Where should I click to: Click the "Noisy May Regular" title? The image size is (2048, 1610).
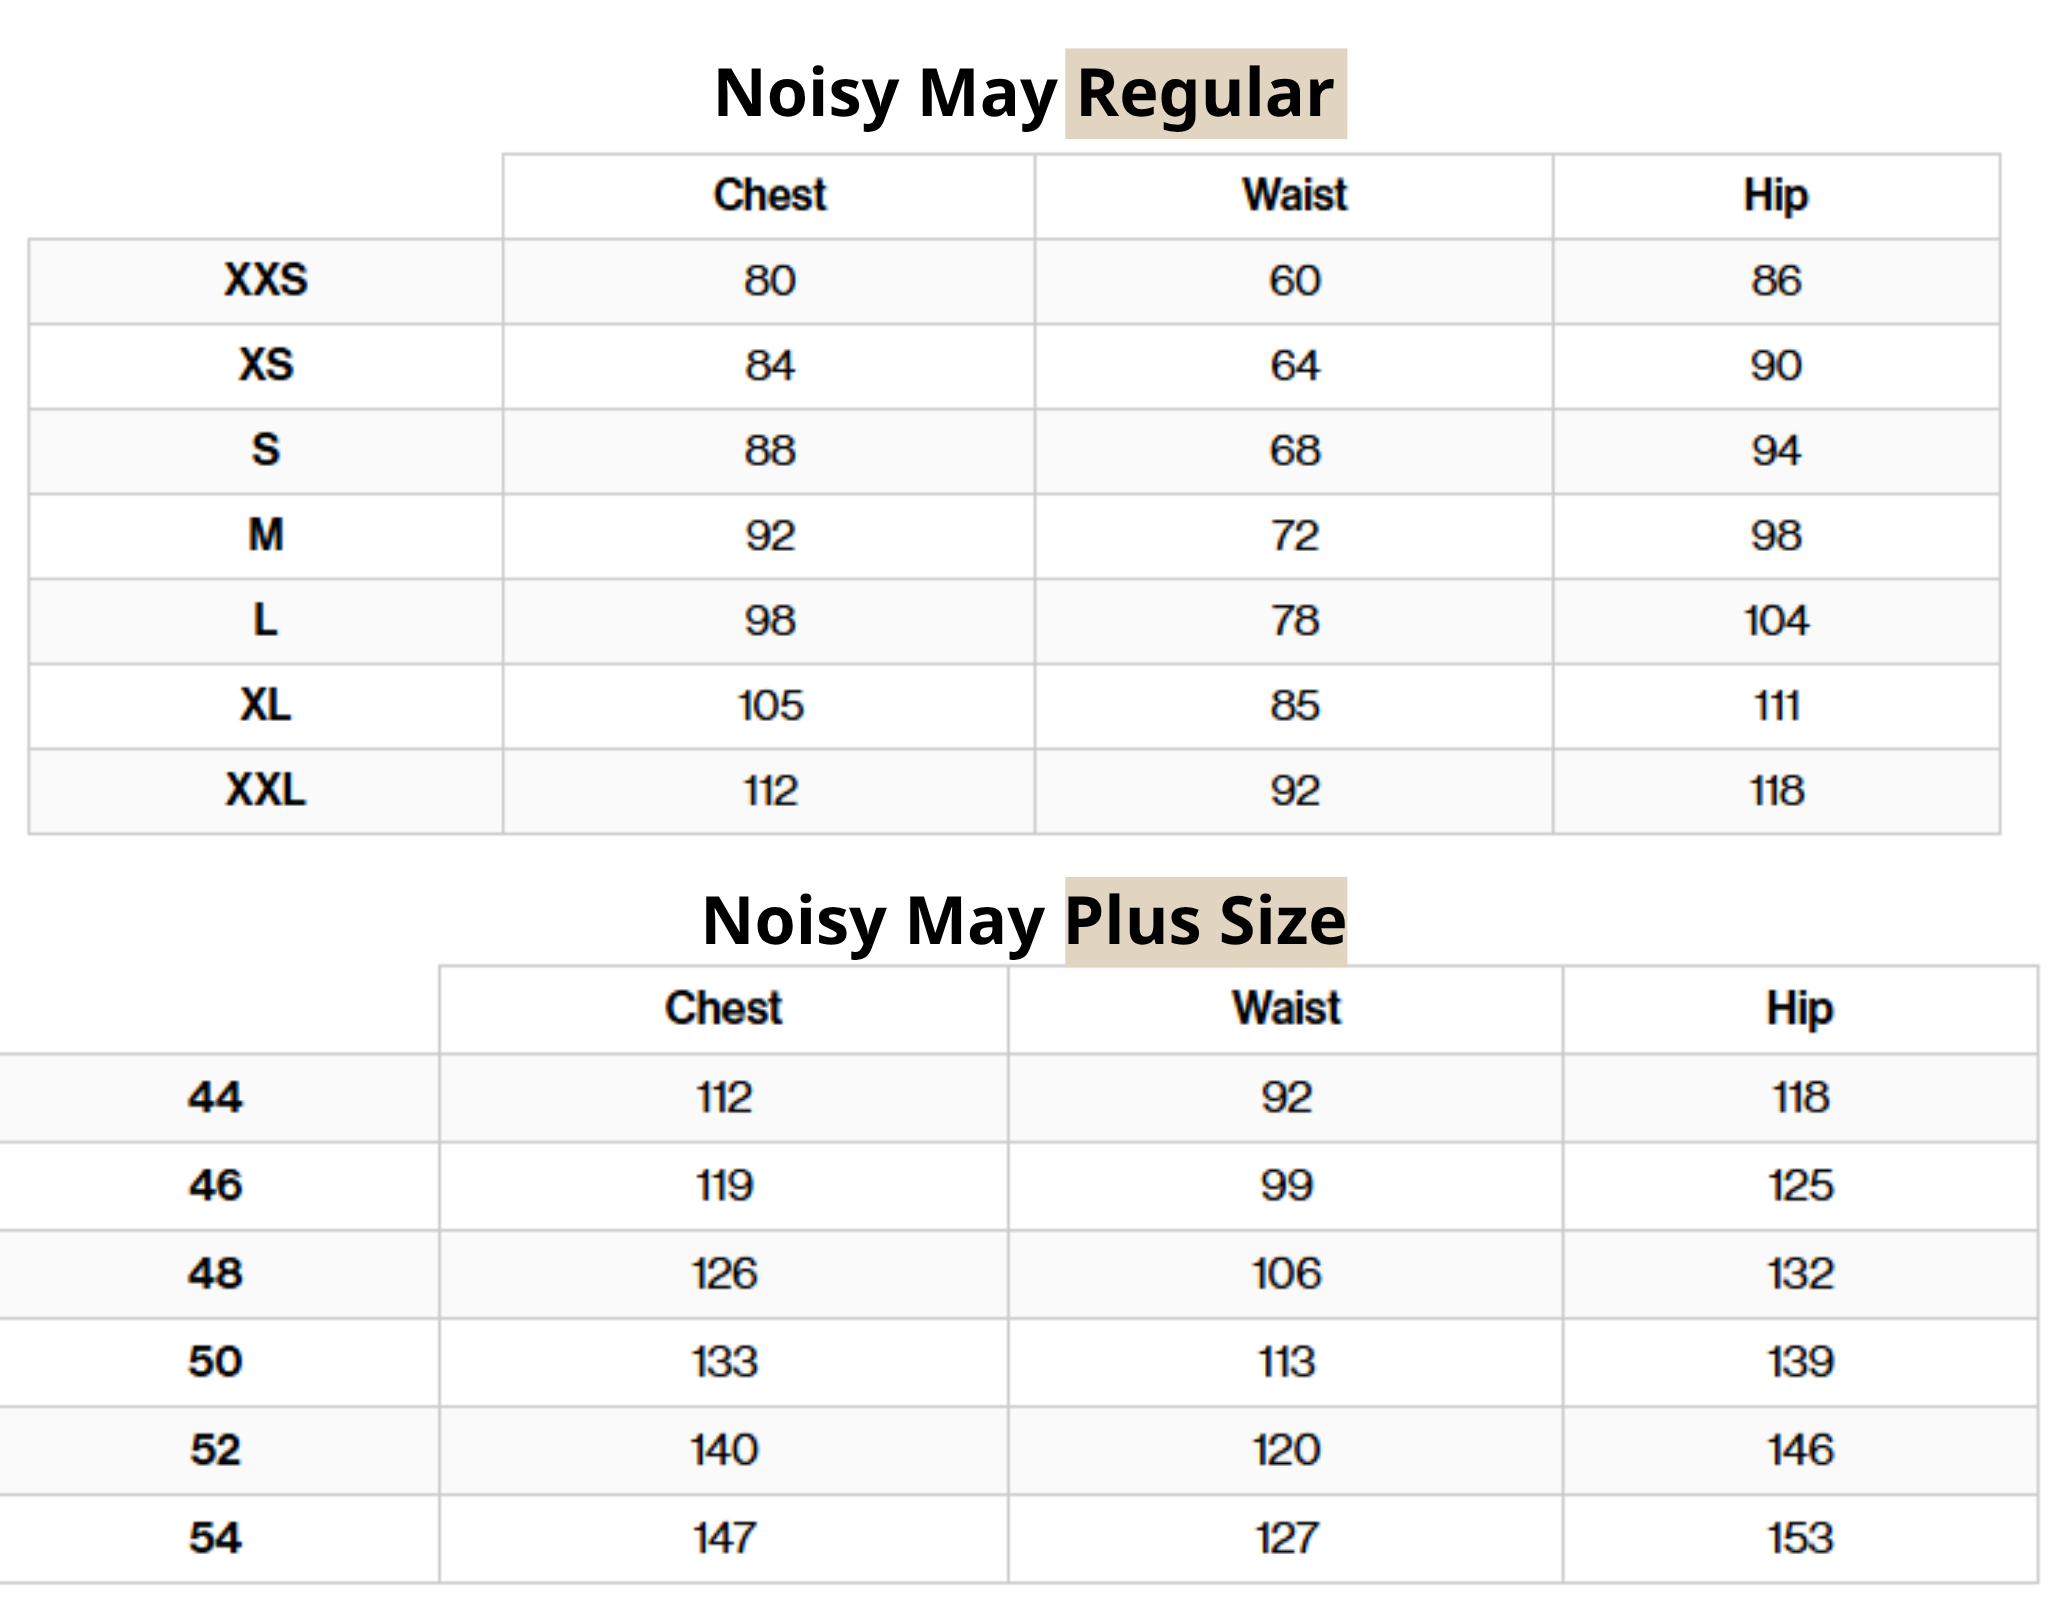coord(1024,93)
